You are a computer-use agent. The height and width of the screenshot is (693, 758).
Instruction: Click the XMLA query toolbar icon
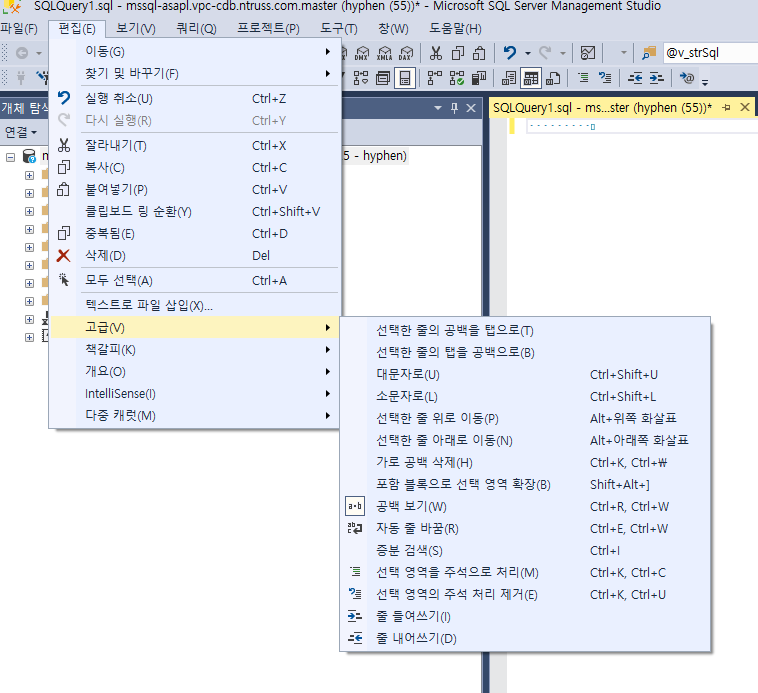point(384,53)
